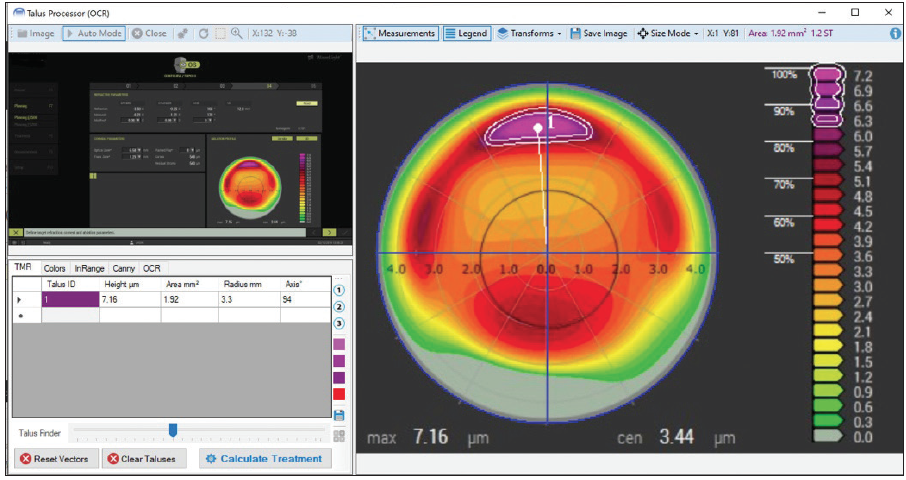The width and height of the screenshot is (906, 480).
Task: Toggle the Auto Mode button
Action: click(94, 33)
